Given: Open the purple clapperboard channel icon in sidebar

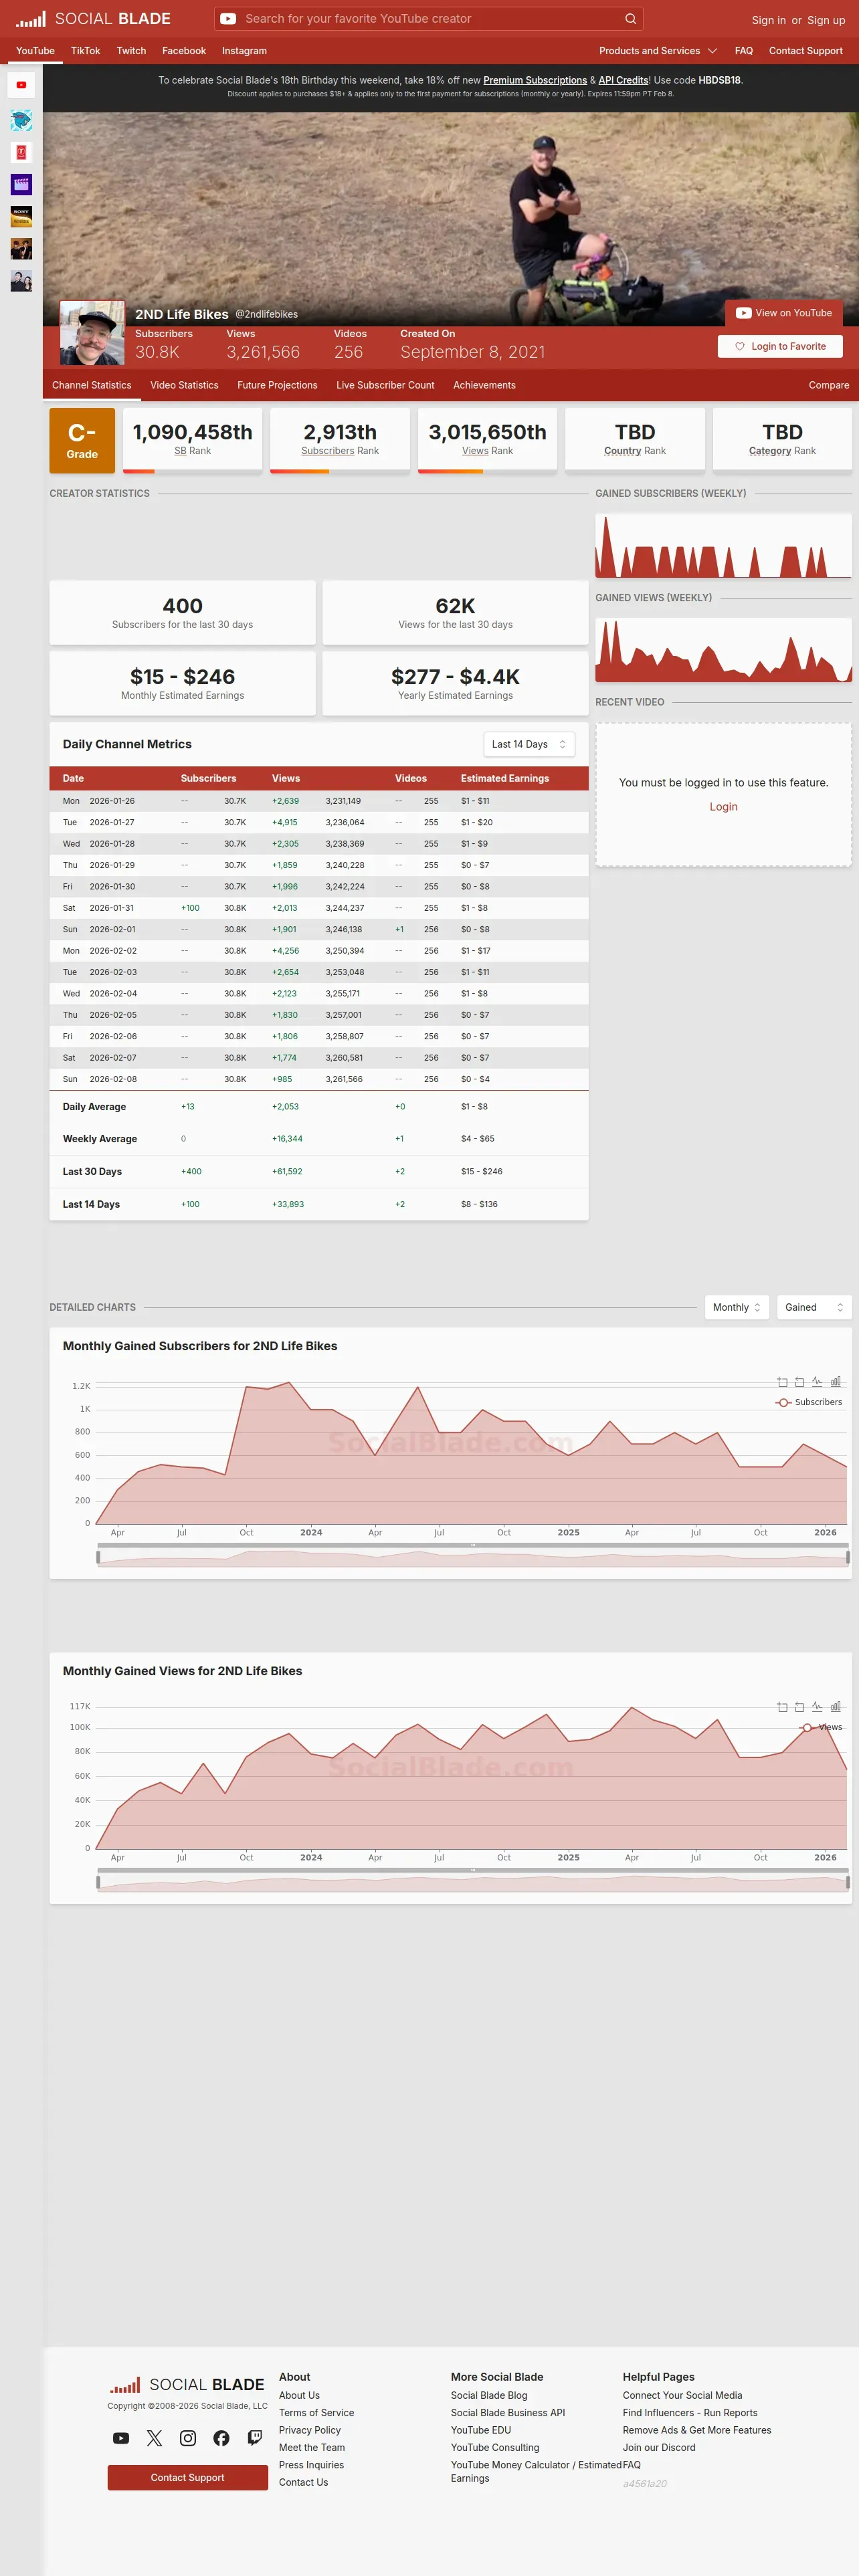Looking at the screenshot, I should (21, 184).
